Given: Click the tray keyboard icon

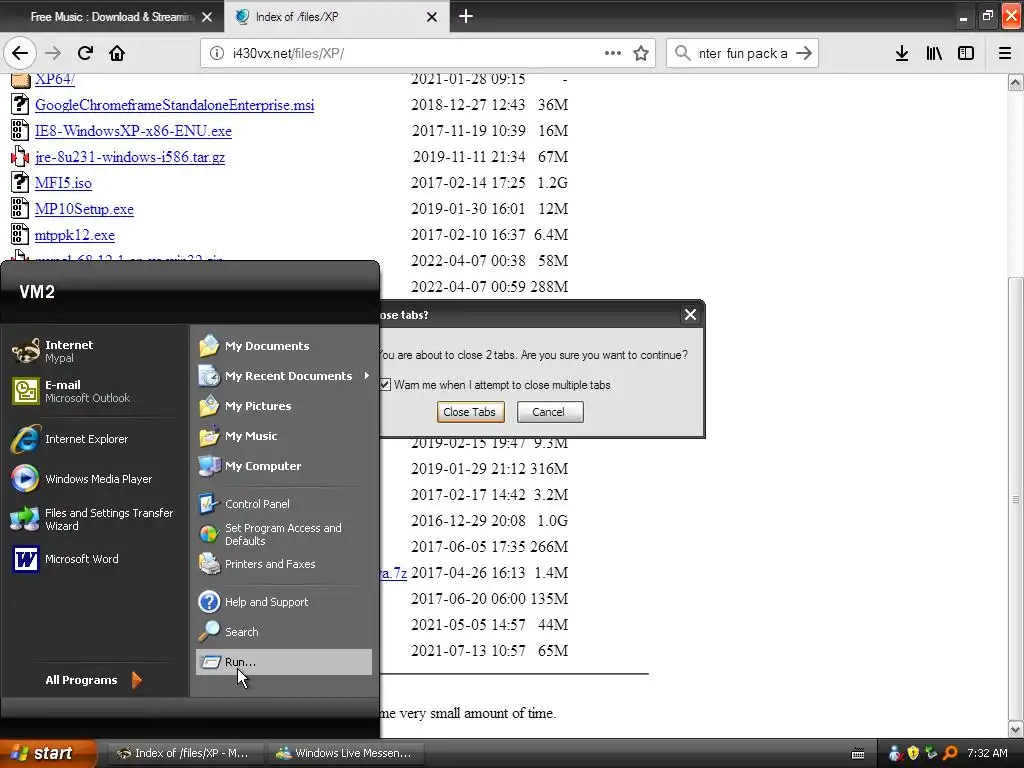Looking at the screenshot, I should click(858, 754).
